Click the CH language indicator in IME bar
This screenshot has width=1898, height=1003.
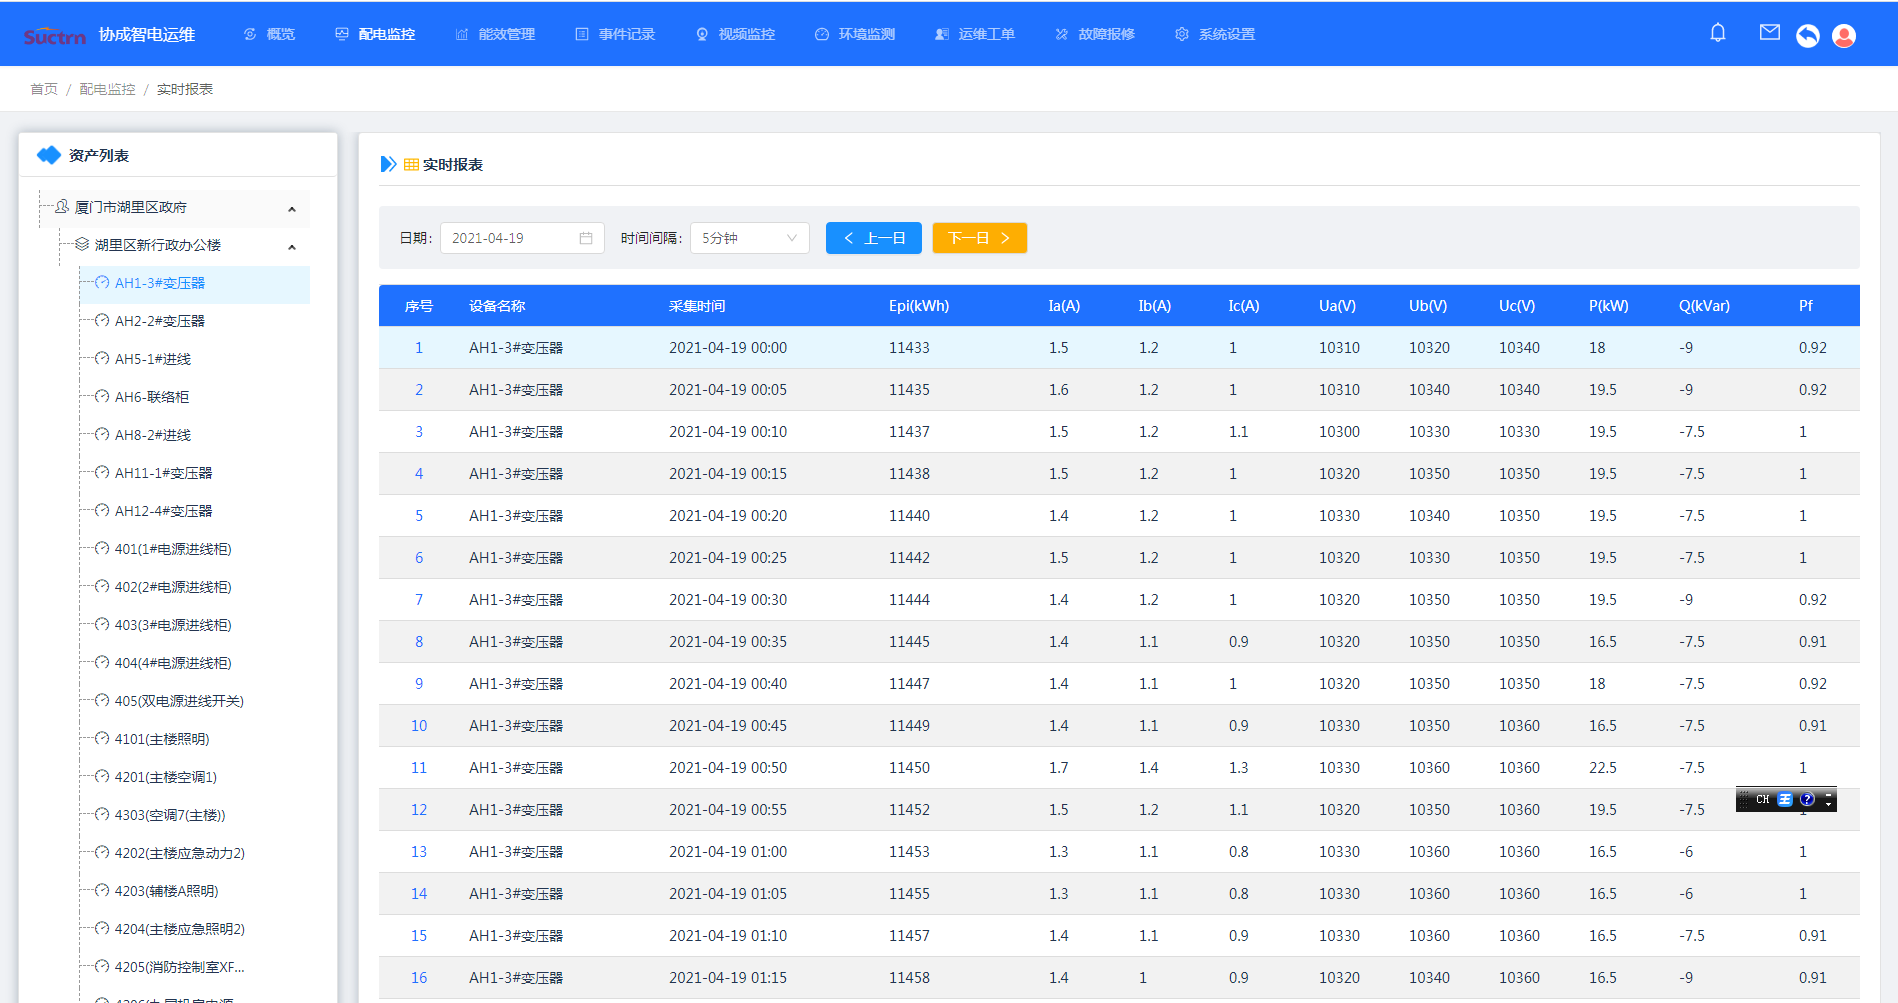pyautogui.click(x=1762, y=799)
